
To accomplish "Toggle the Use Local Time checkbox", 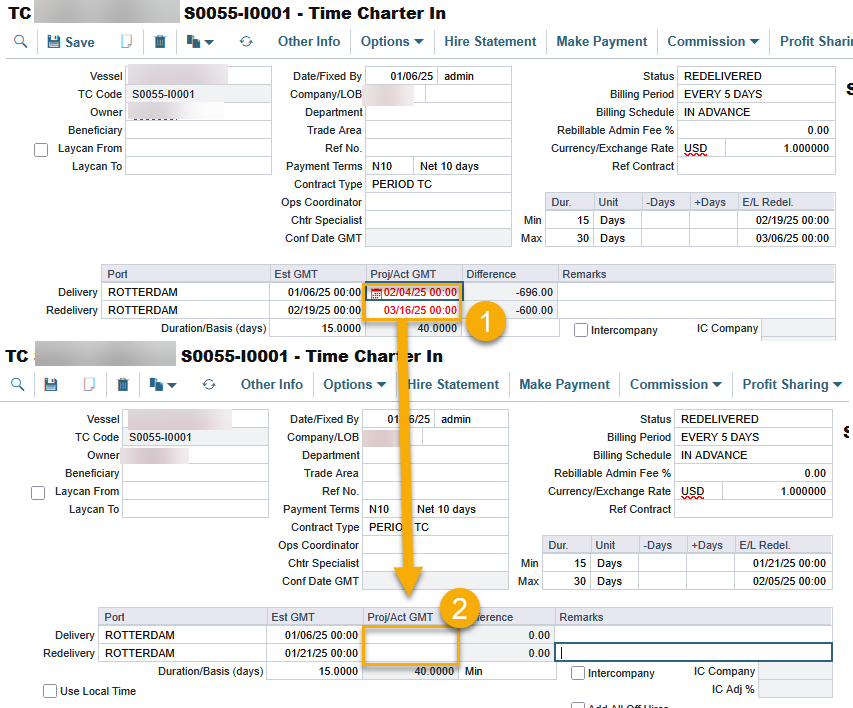I will click(x=50, y=691).
